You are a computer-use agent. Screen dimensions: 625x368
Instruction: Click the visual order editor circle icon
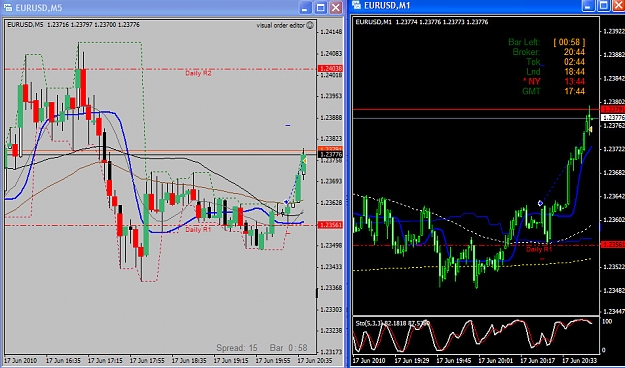(x=310, y=25)
